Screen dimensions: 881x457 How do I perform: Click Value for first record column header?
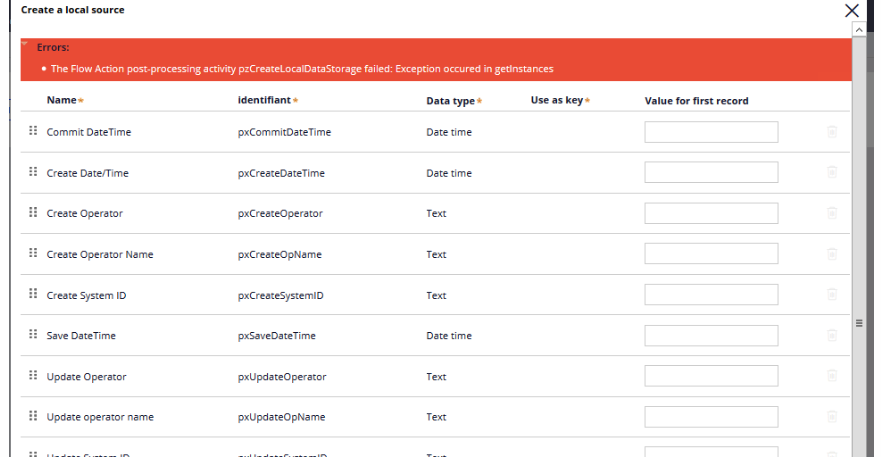coord(696,101)
